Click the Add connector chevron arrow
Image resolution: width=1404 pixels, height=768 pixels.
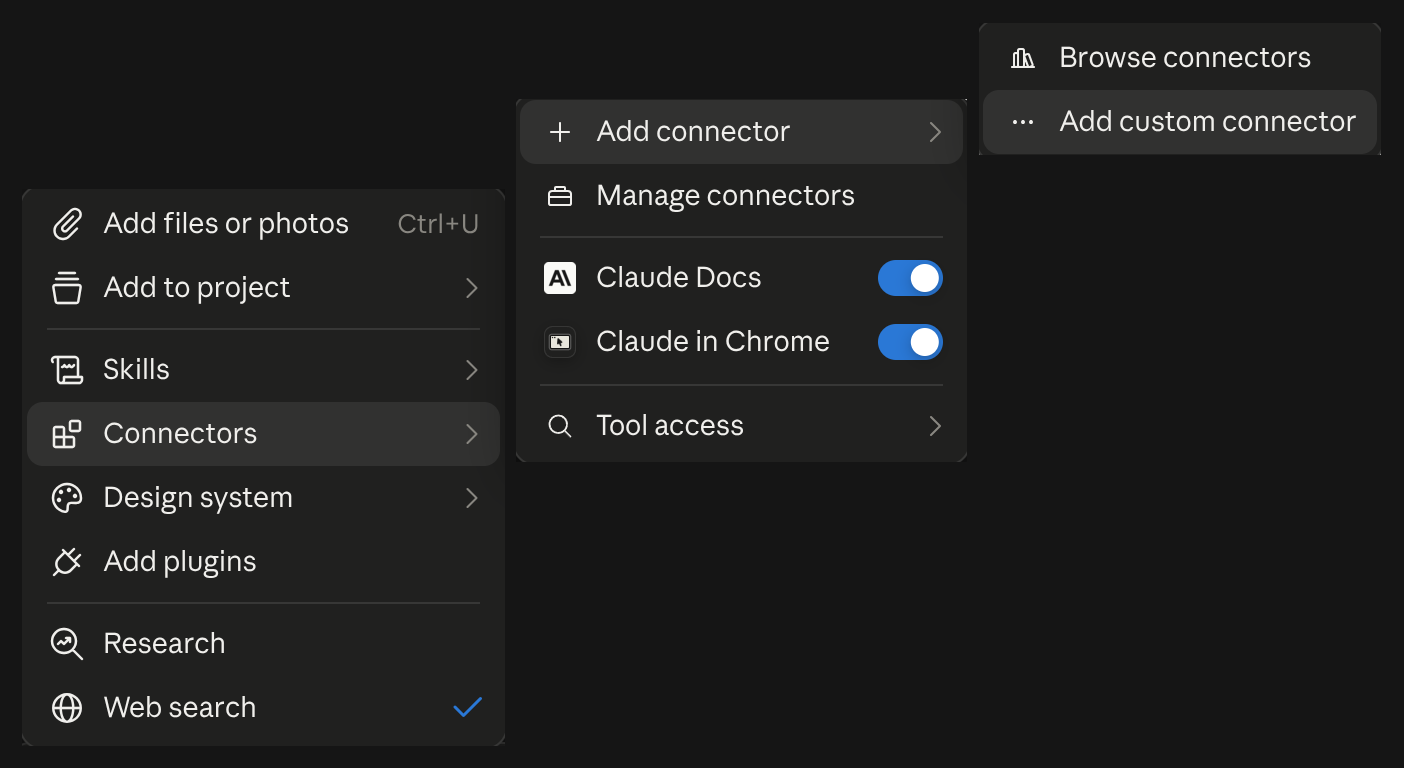[x=935, y=132]
